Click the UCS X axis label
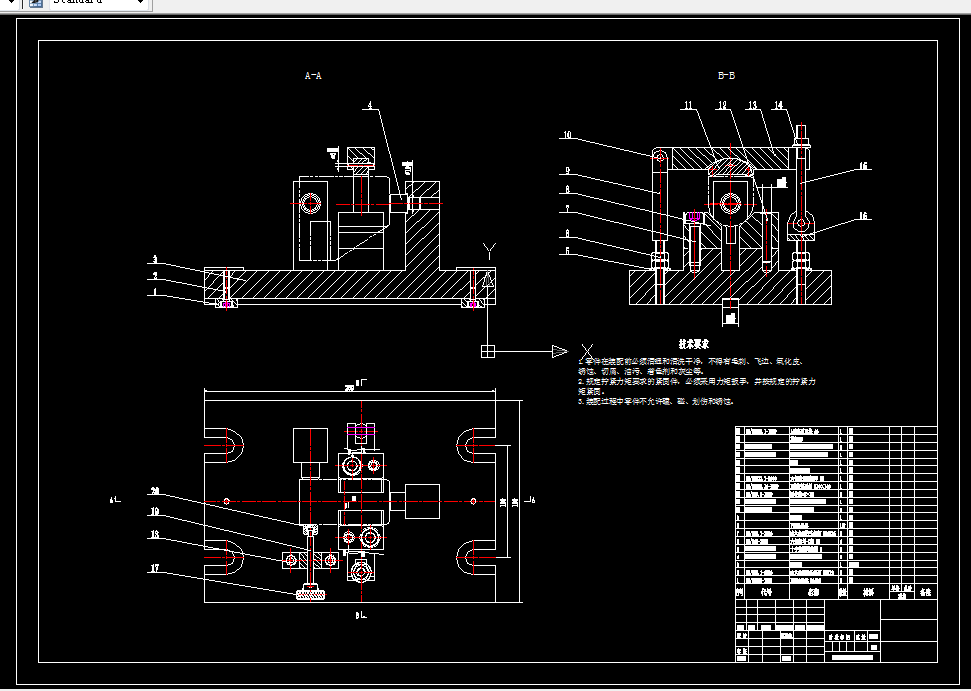971x691 pixels. coord(587,352)
